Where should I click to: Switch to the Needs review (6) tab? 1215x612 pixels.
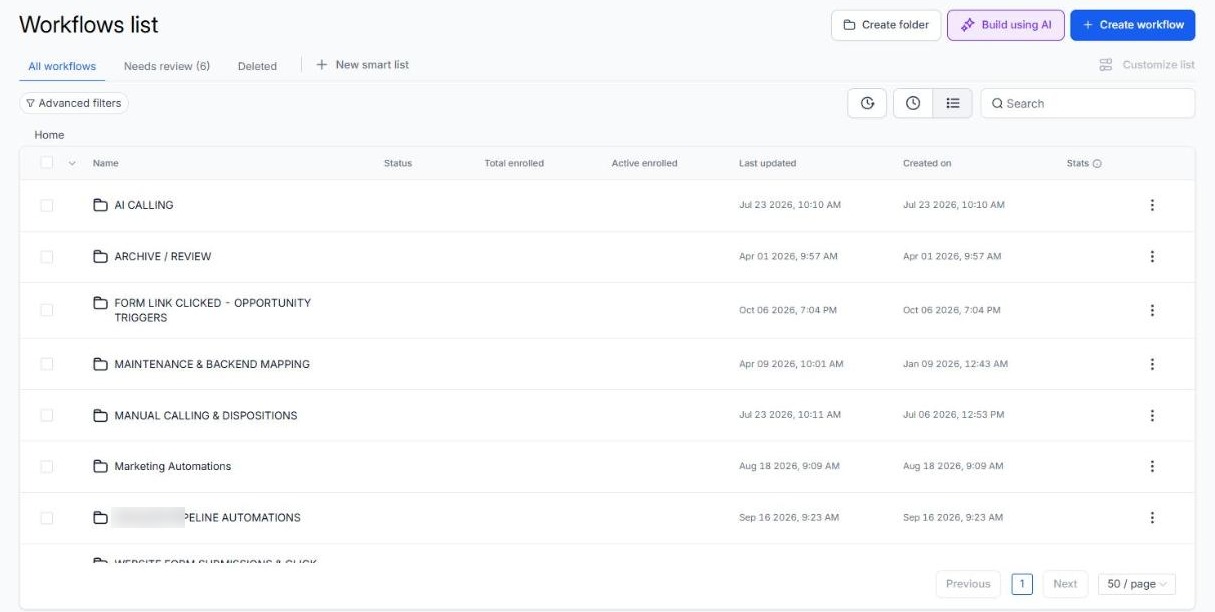167,66
